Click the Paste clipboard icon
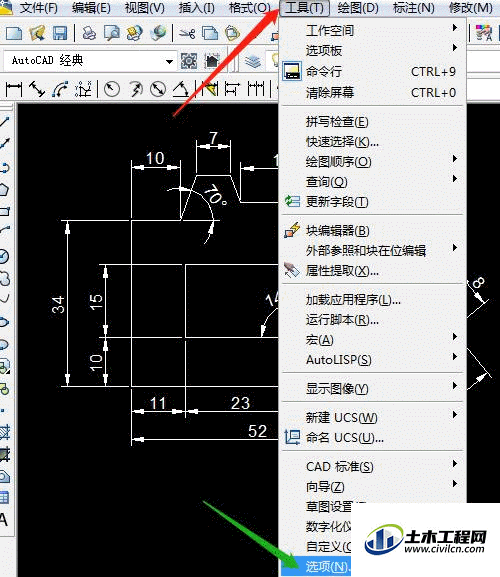 click(x=233, y=33)
